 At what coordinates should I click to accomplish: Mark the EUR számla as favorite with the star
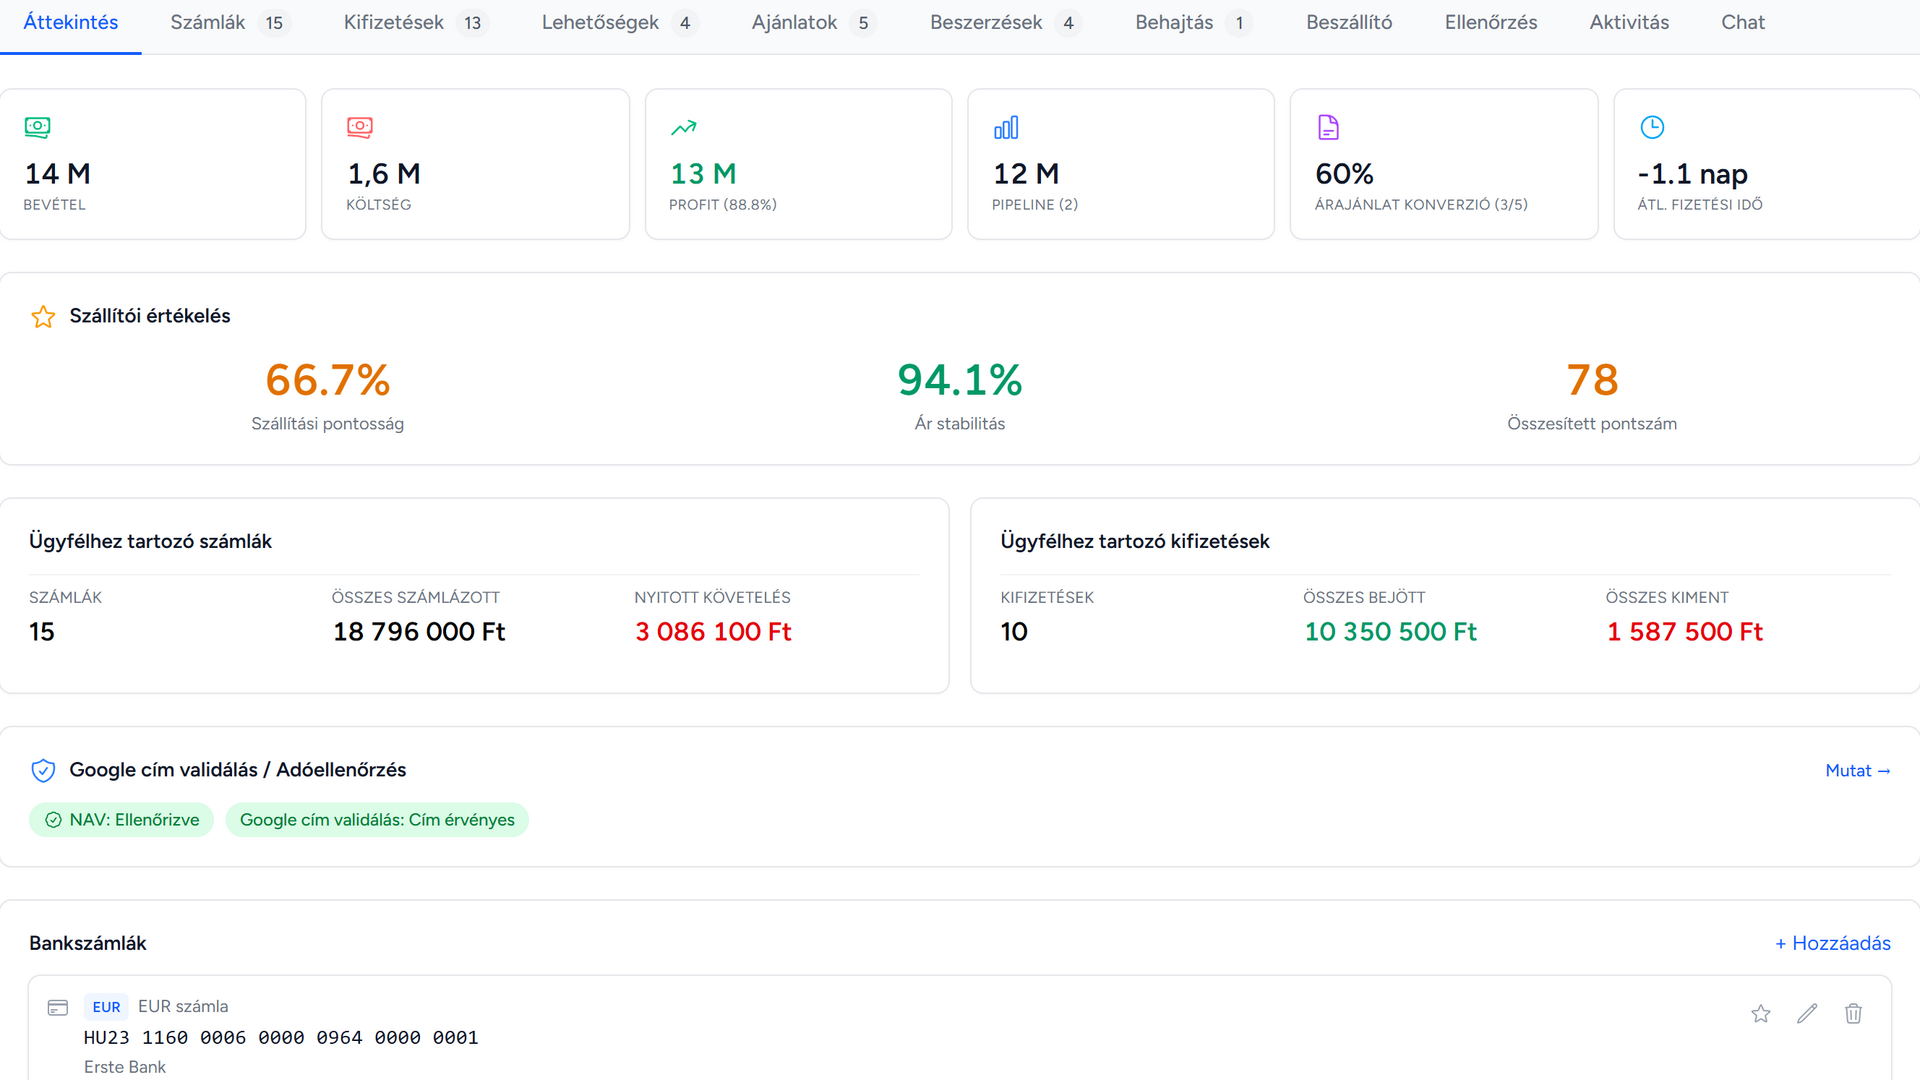pyautogui.click(x=1761, y=1014)
